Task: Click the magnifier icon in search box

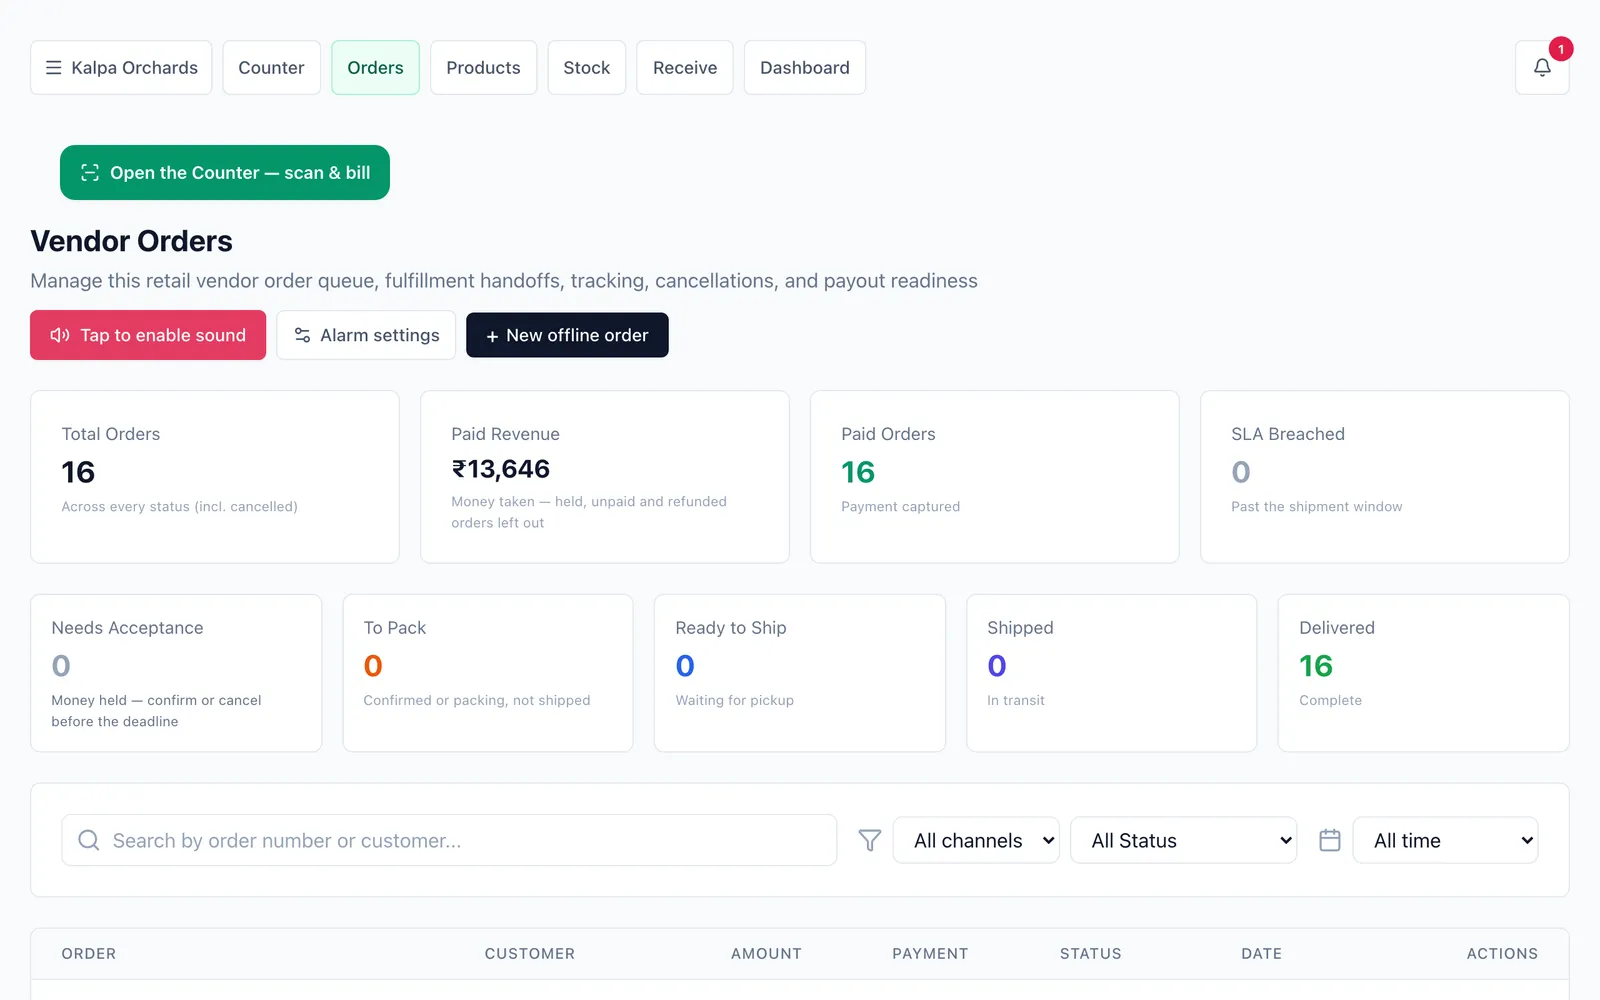Action: [89, 841]
